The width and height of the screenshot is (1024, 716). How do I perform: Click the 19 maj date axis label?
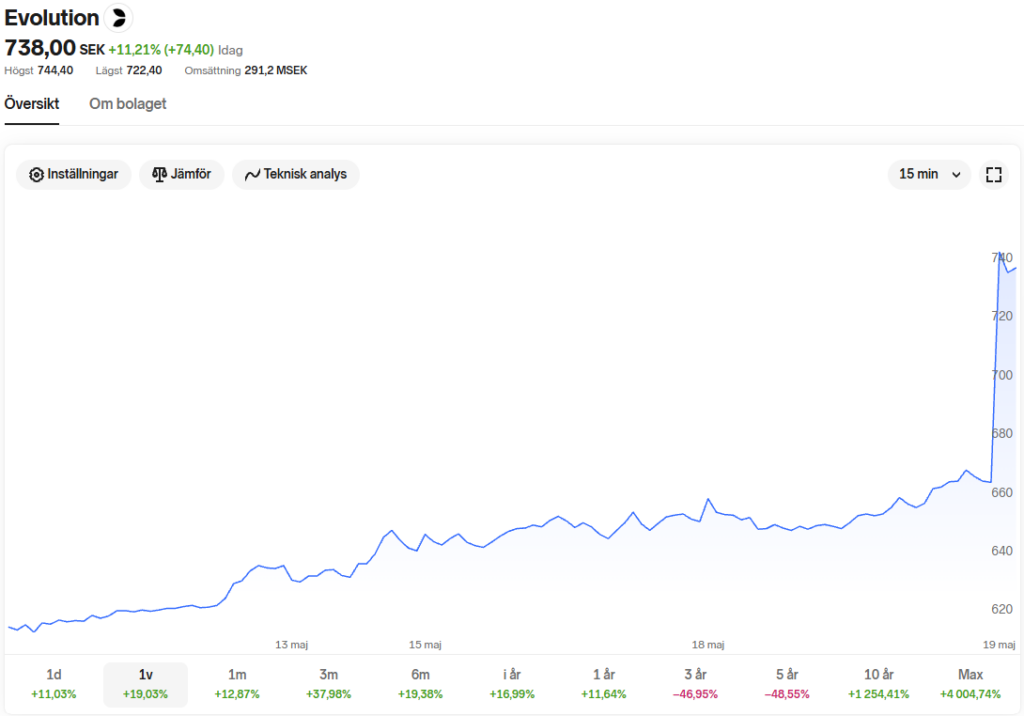999,645
